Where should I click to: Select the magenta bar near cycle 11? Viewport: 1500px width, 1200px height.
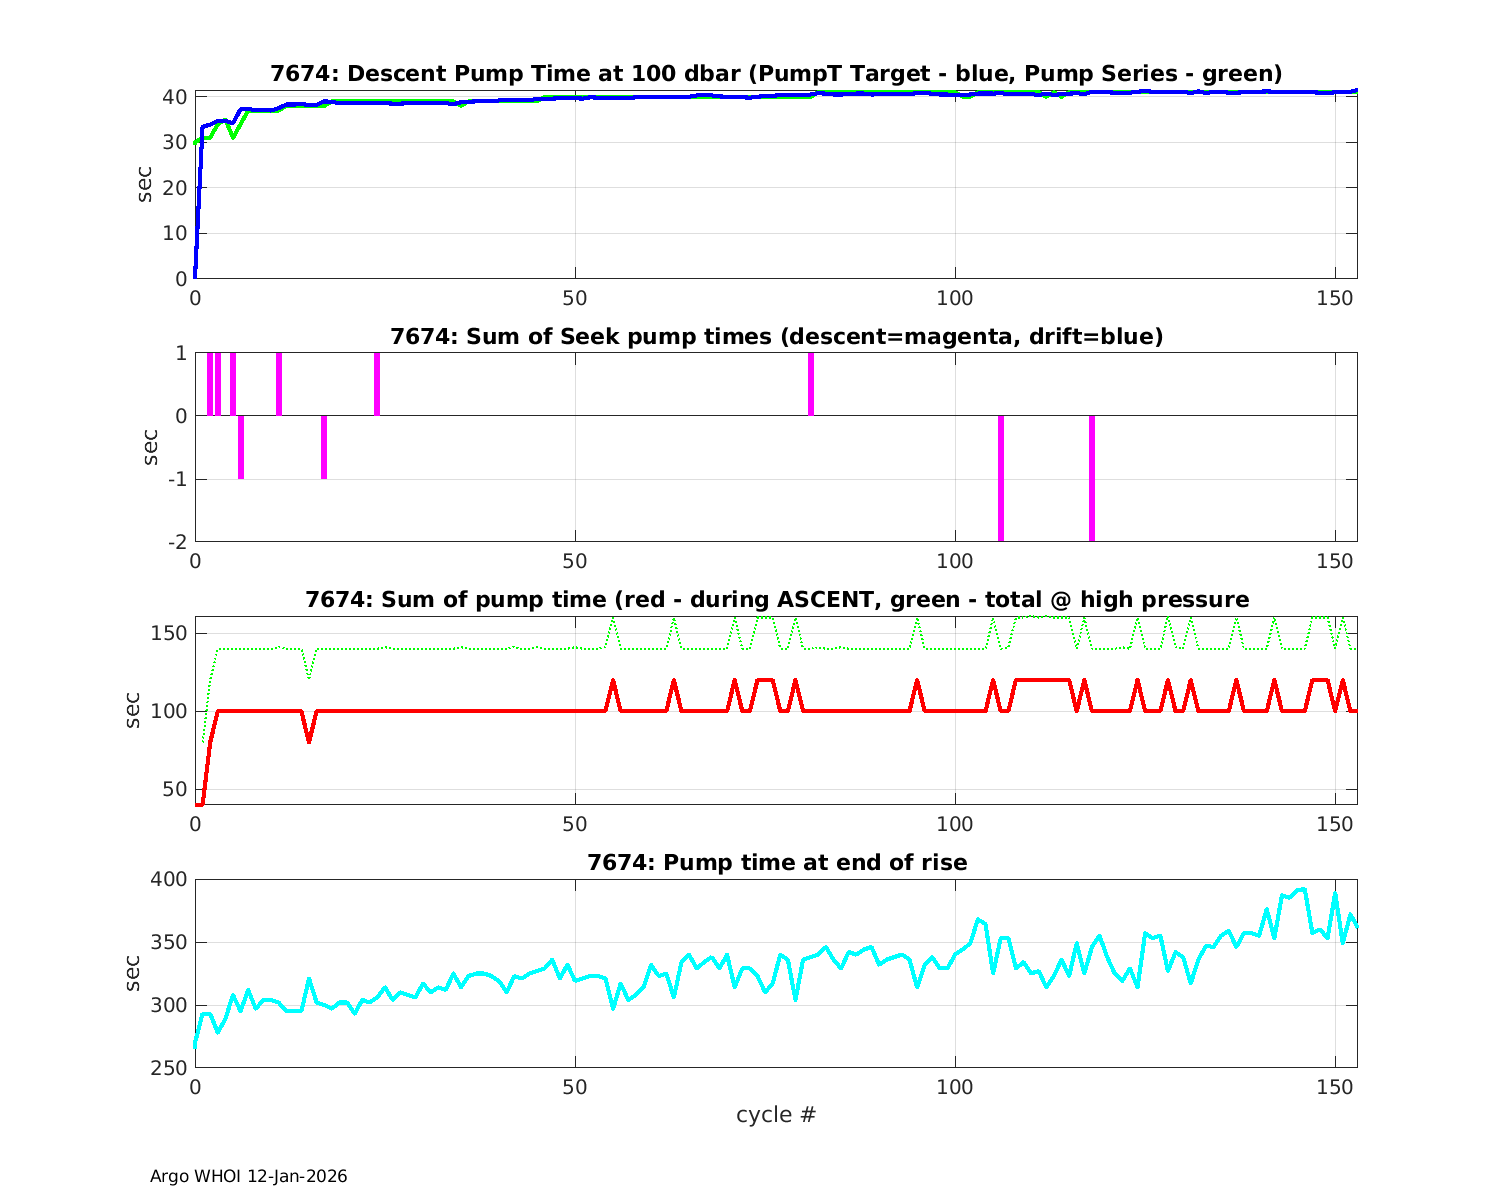279,384
